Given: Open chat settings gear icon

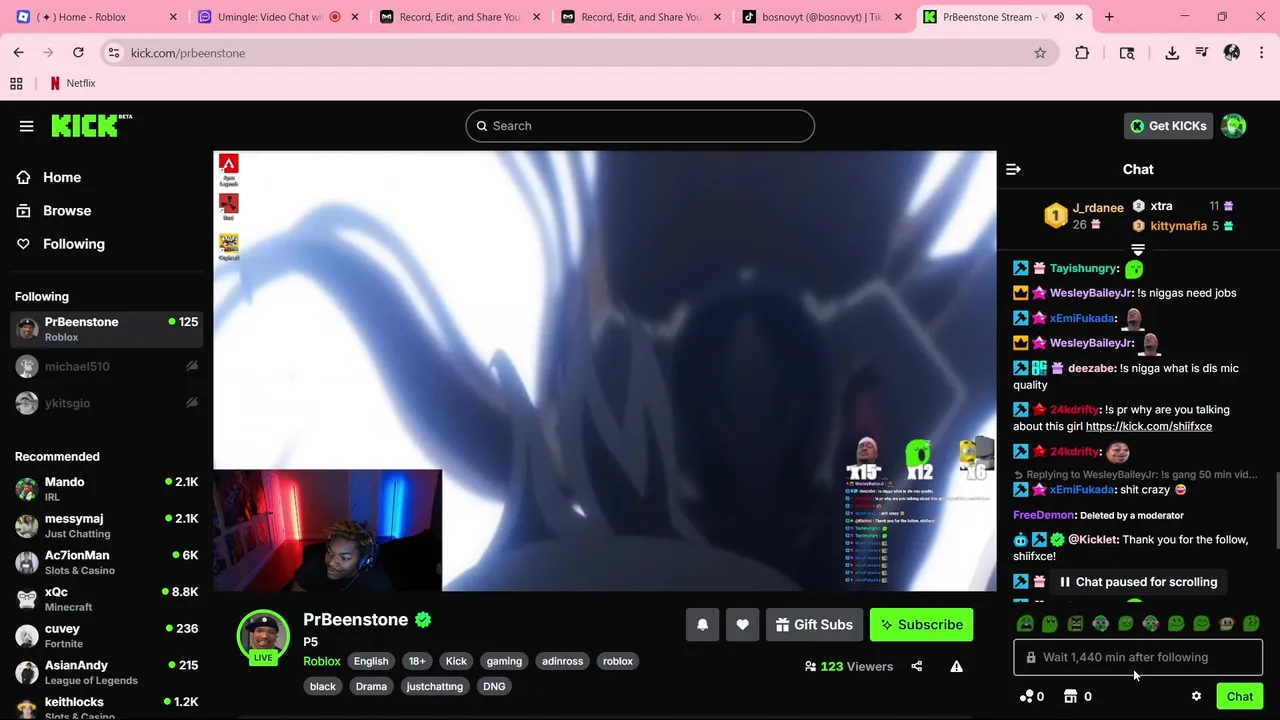Looking at the screenshot, I should (x=1196, y=697).
